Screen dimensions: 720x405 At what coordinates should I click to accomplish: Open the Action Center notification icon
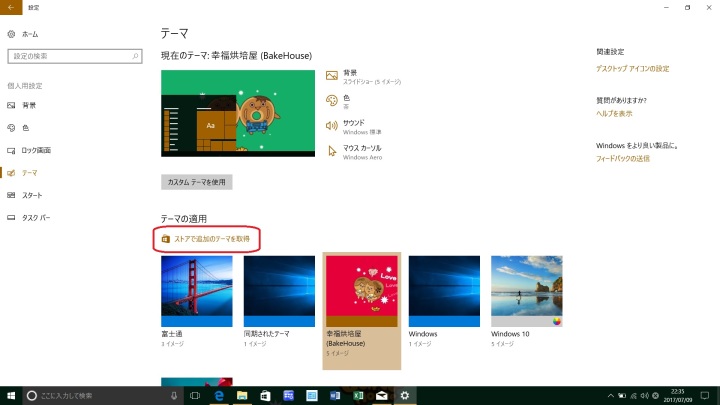tap(704, 395)
